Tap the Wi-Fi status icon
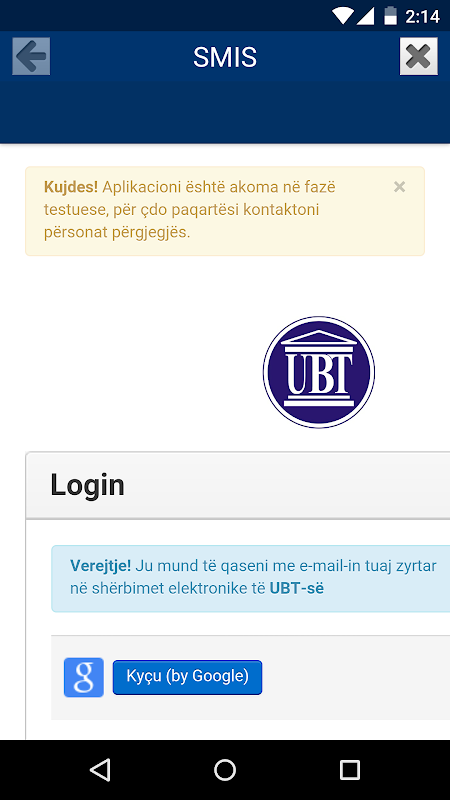 point(342,16)
